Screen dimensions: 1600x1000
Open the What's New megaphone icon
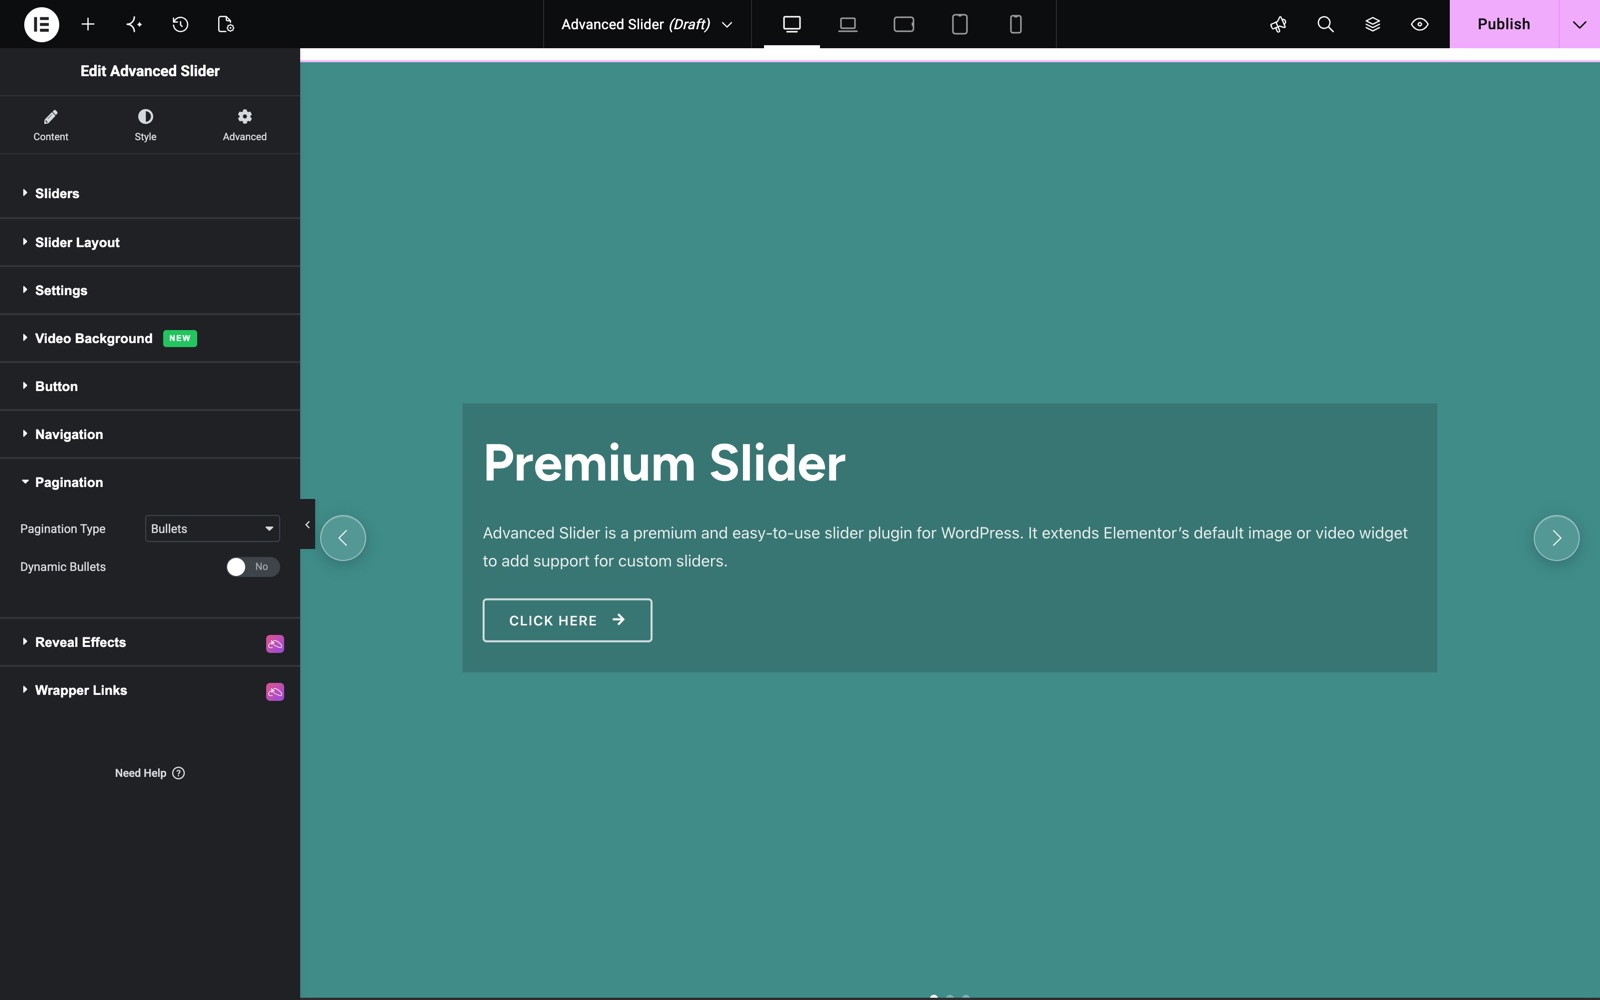tap(1278, 24)
